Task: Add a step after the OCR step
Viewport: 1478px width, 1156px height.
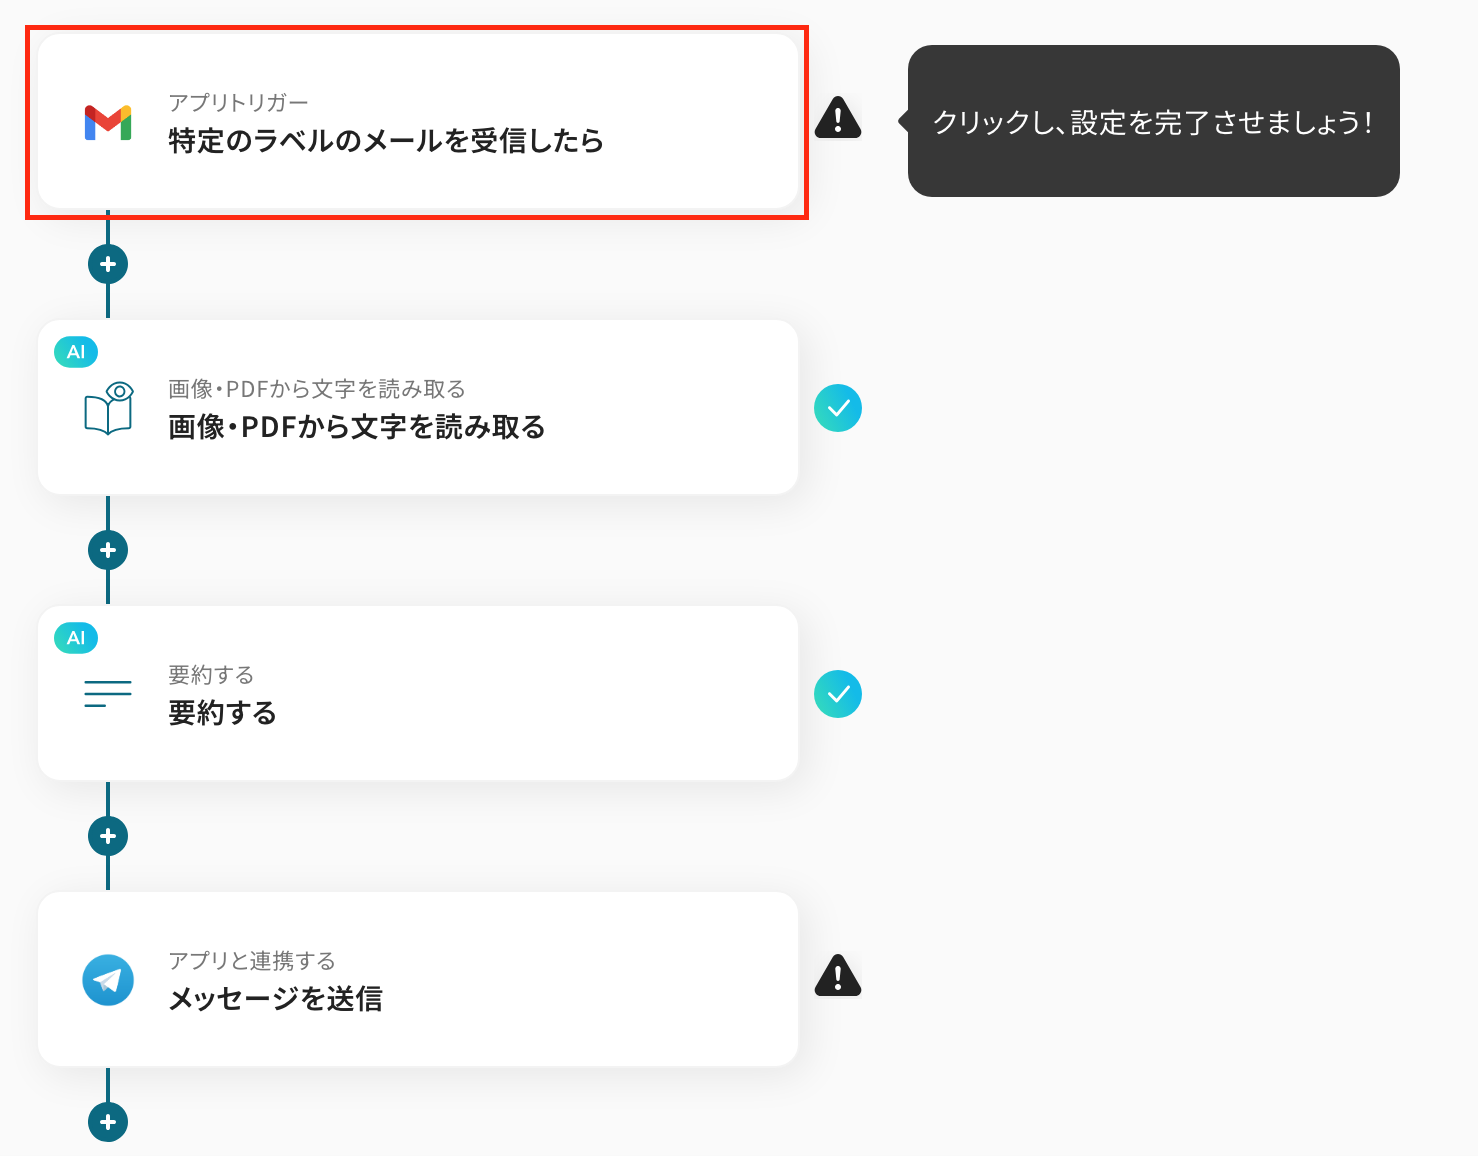Action: pyautogui.click(x=108, y=550)
